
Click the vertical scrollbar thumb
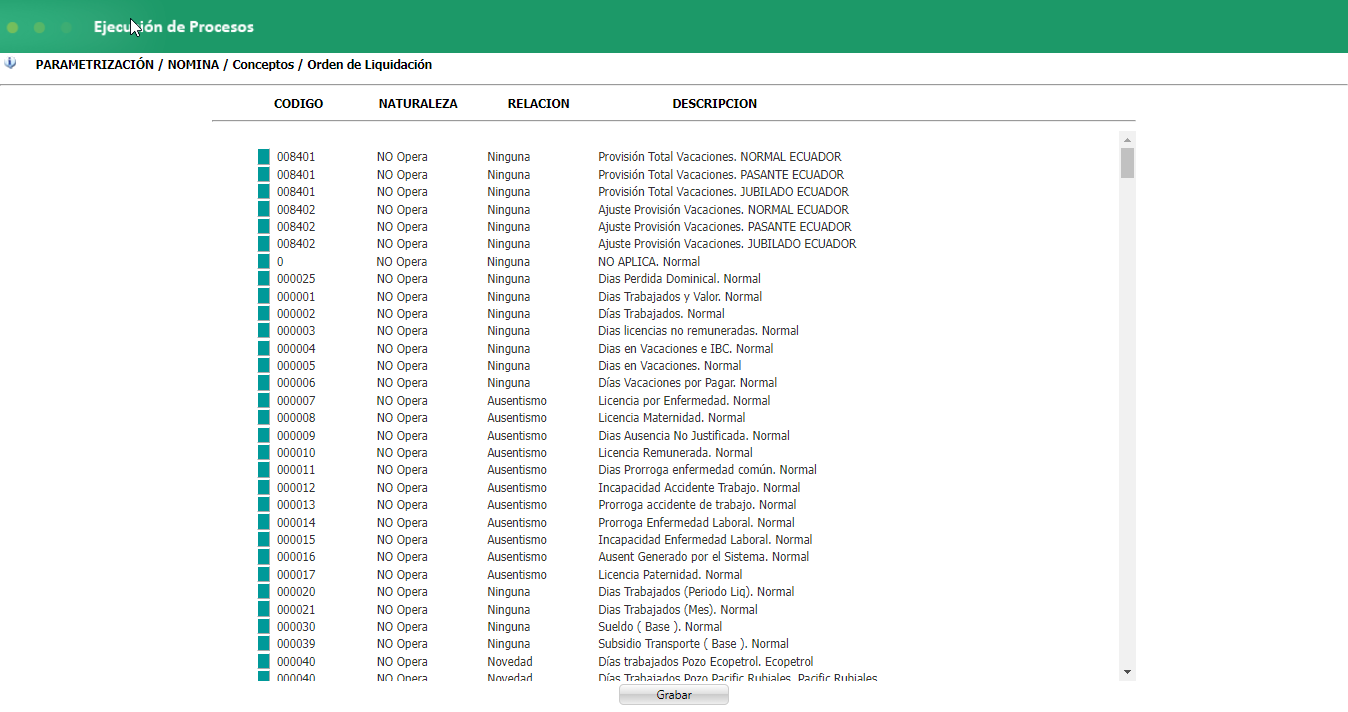point(1127,163)
